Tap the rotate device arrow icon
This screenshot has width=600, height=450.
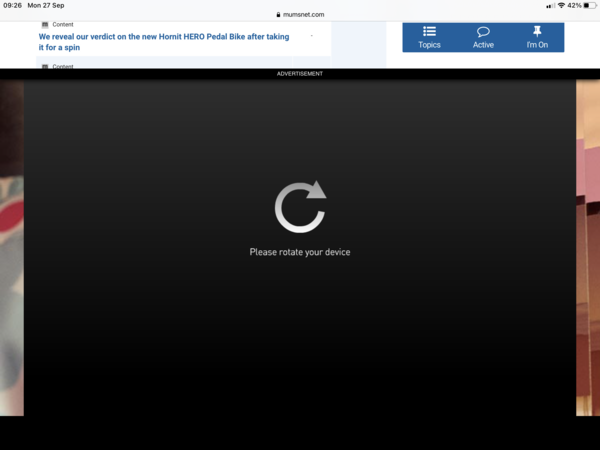click(x=300, y=207)
